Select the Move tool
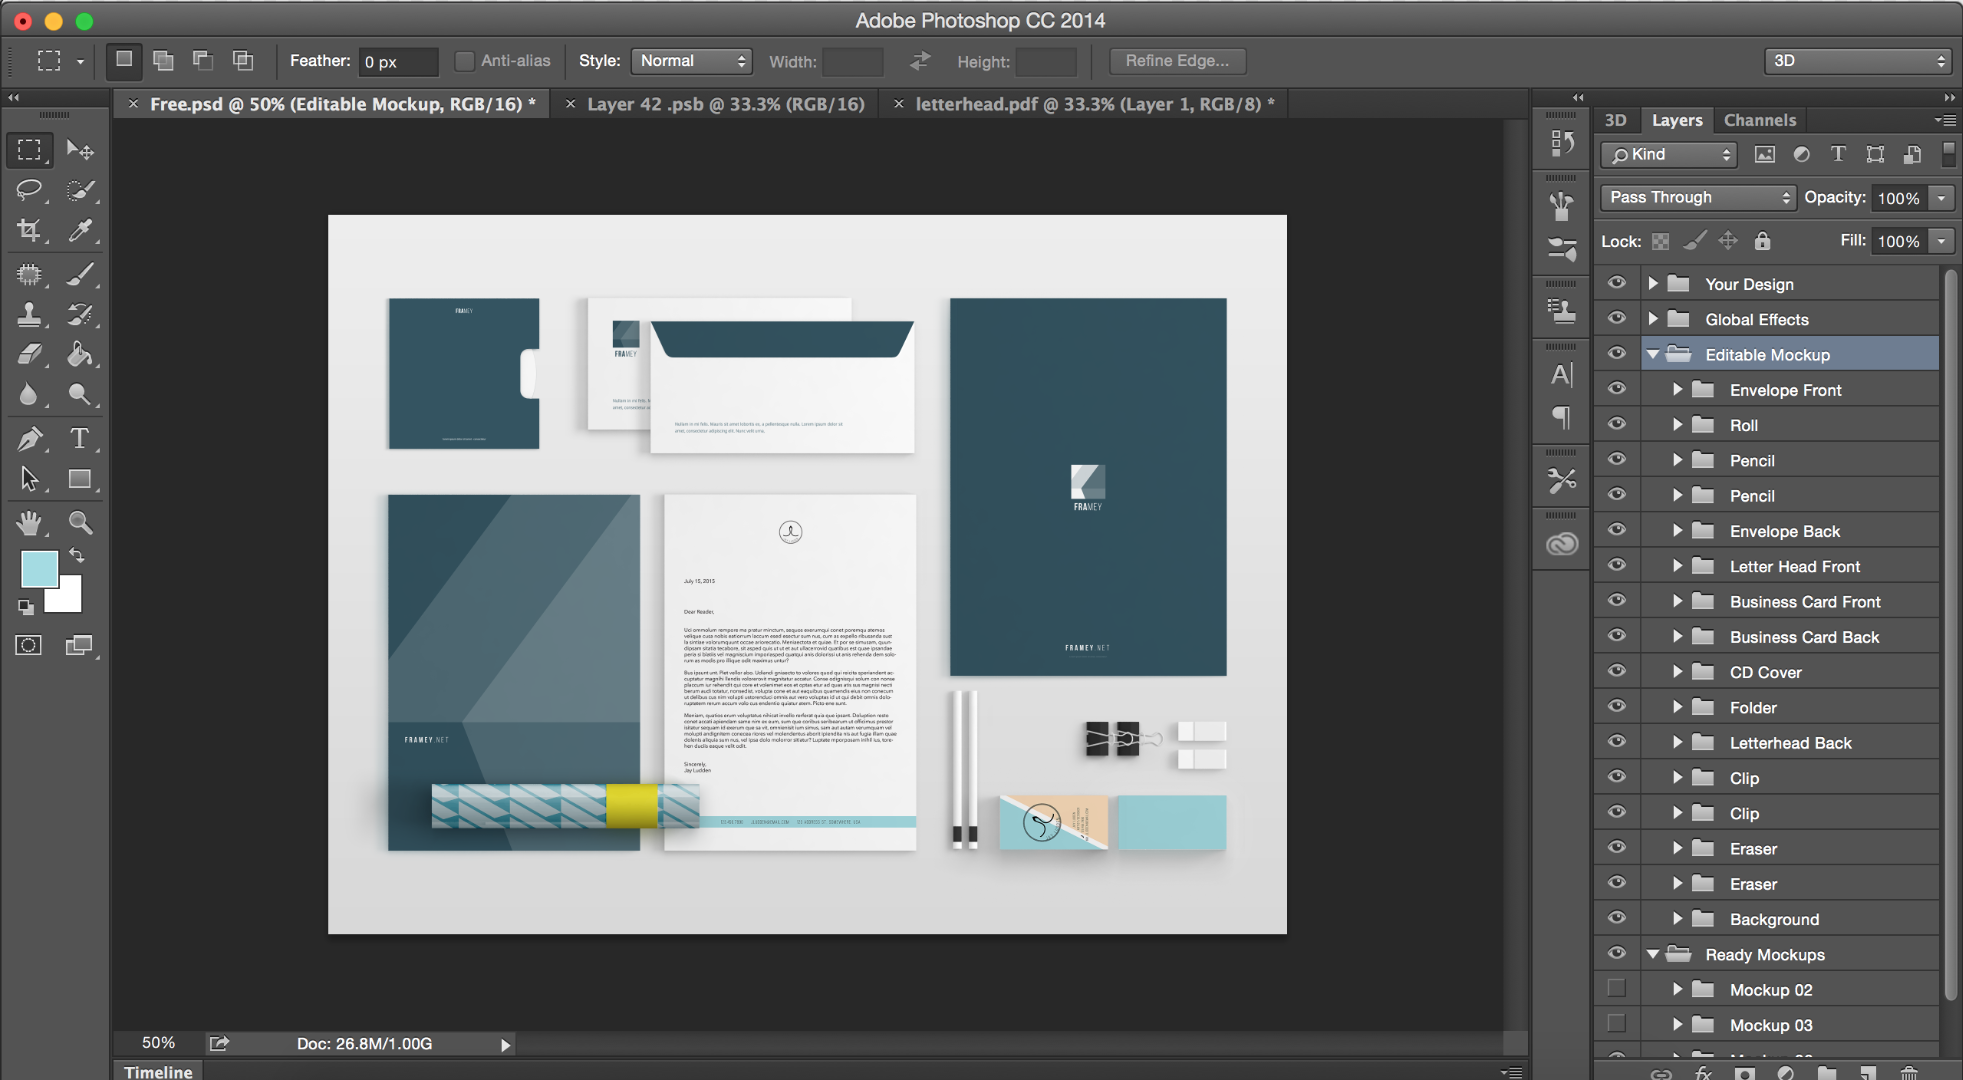 78,149
